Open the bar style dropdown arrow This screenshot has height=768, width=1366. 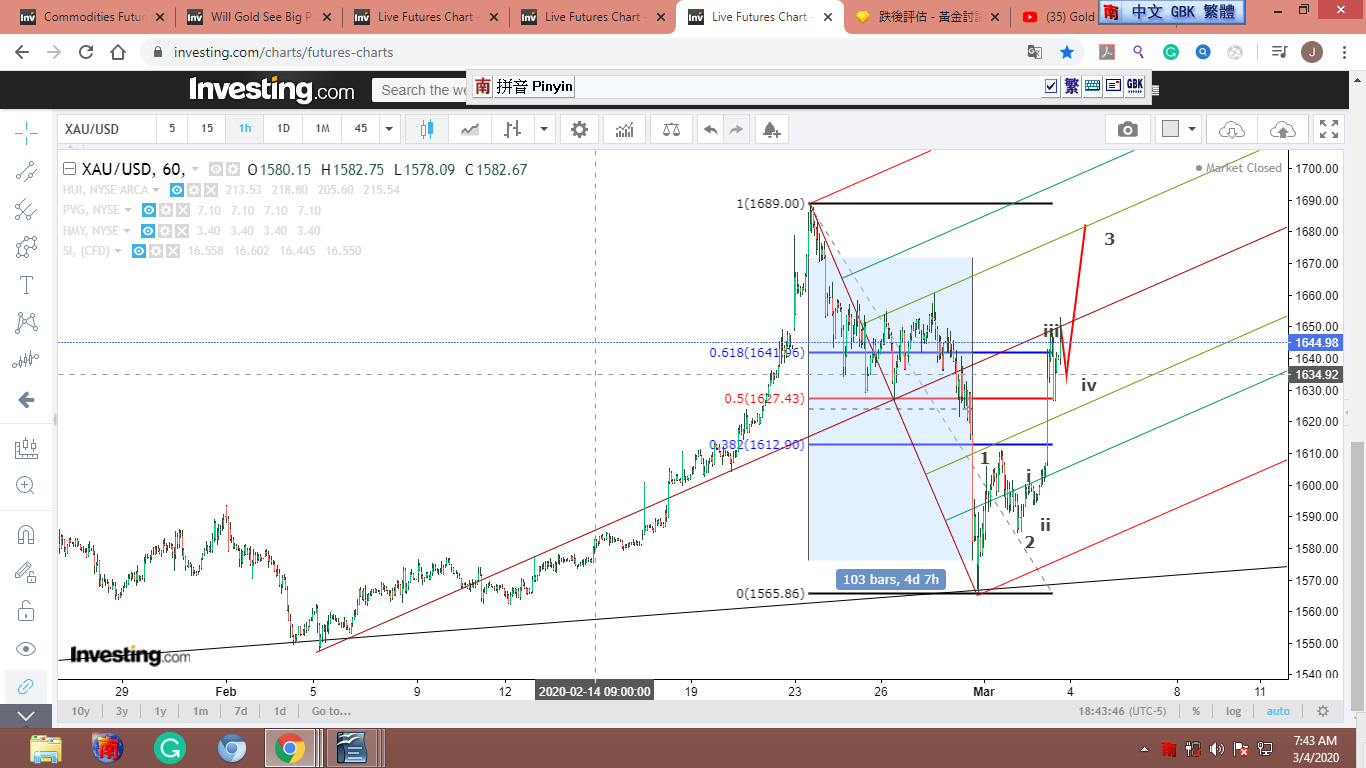pyautogui.click(x=543, y=129)
